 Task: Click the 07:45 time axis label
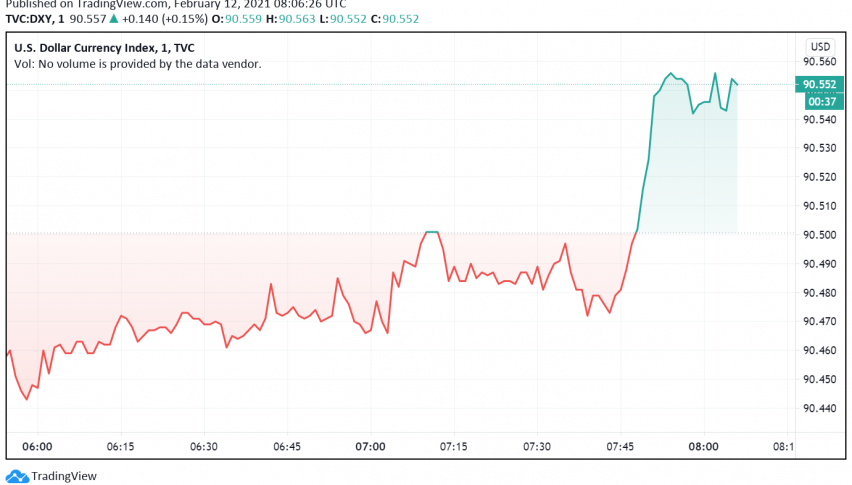[620, 446]
